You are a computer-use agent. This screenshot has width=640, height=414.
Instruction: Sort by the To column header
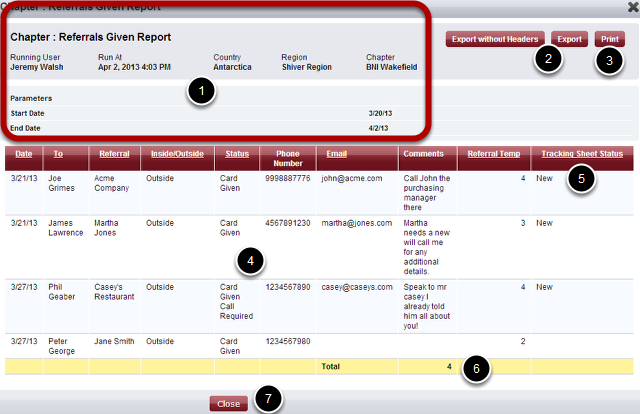(58, 154)
